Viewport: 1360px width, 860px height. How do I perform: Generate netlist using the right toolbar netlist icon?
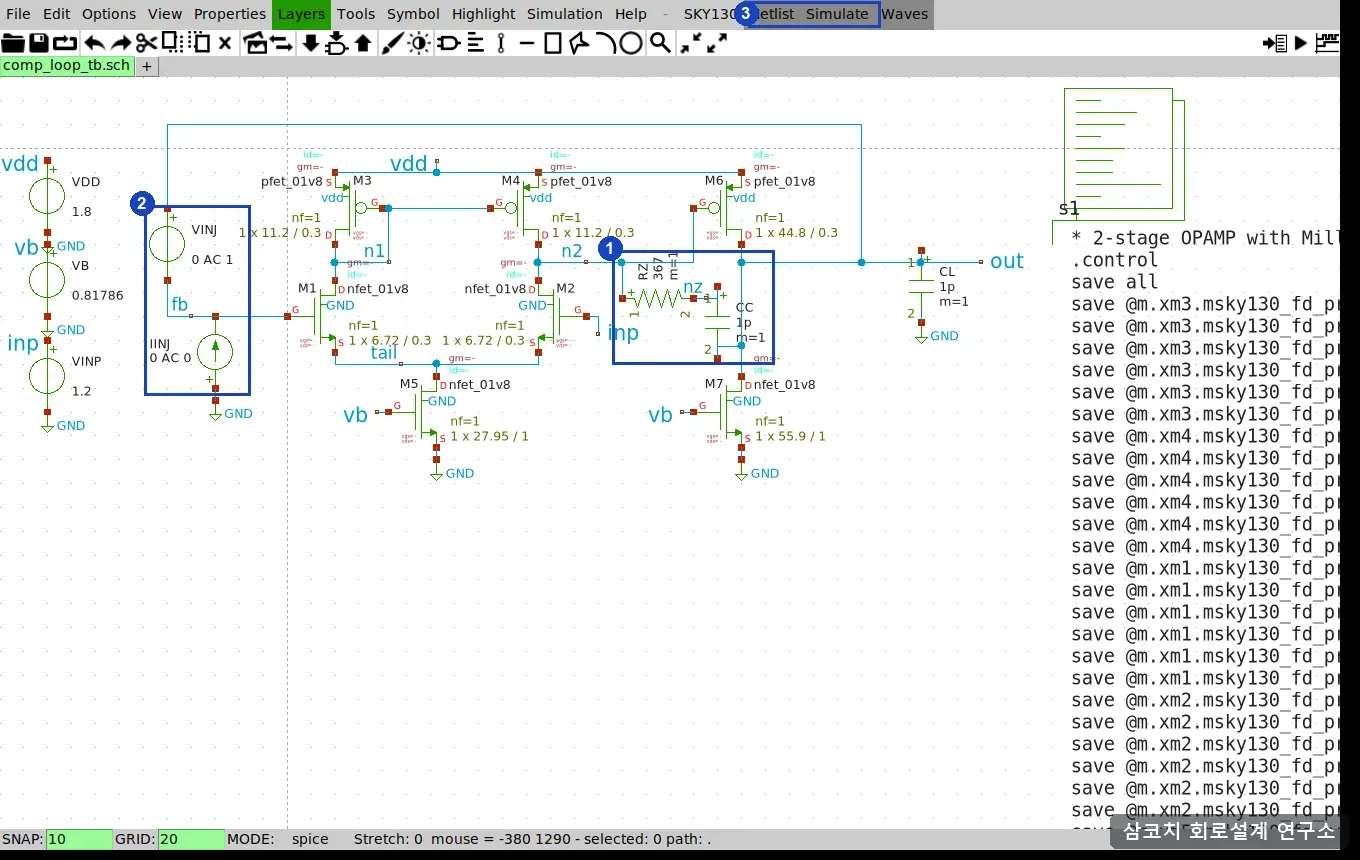click(x=1275, y=43)
